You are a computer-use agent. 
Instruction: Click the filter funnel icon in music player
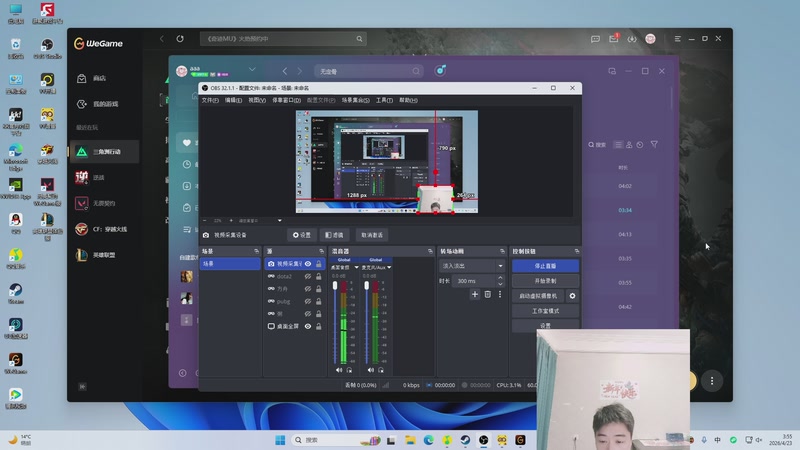pyautogui.click(x=654, y=145)
